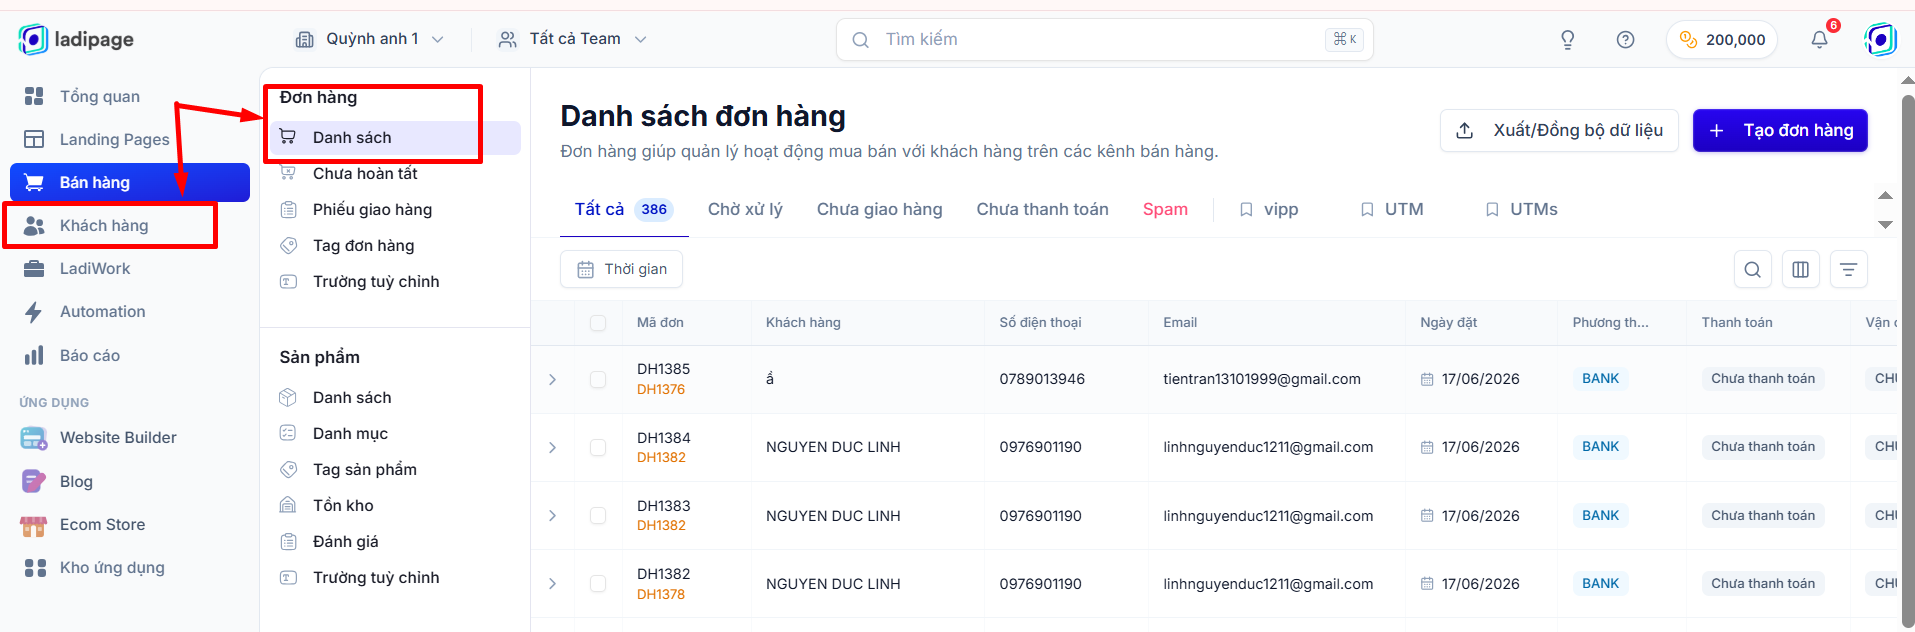Viewport: 1915px width, 632px height.
Task: Click the Ngày đặt column header
Action: (1448, 322)
